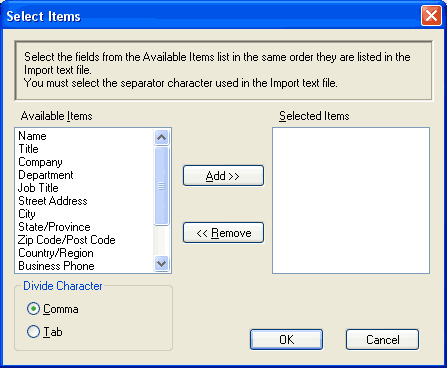Viewport: 447px width, 368px height.
Task: Click the scroll up arrow in Available Items
Action: tap(162, 137)
